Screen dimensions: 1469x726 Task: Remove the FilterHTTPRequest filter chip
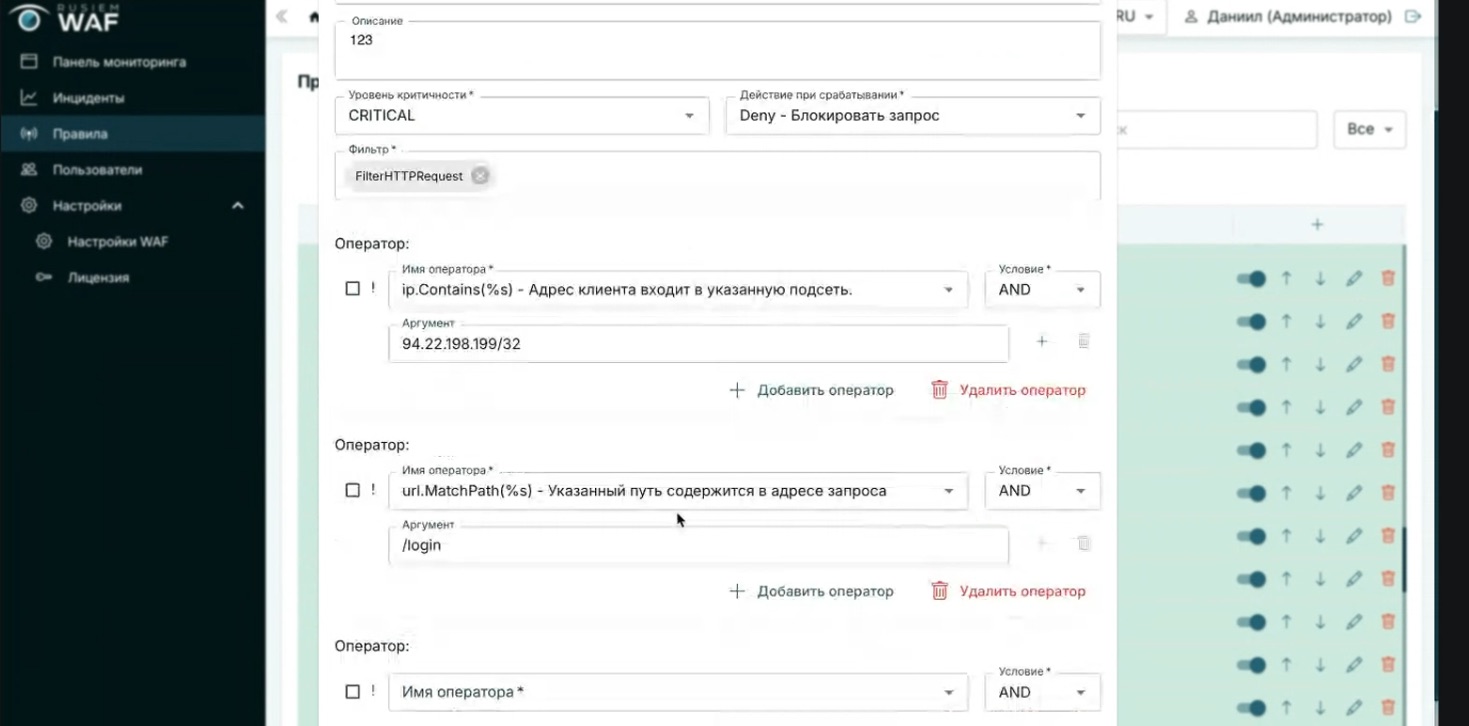click(x=480, y=176)
